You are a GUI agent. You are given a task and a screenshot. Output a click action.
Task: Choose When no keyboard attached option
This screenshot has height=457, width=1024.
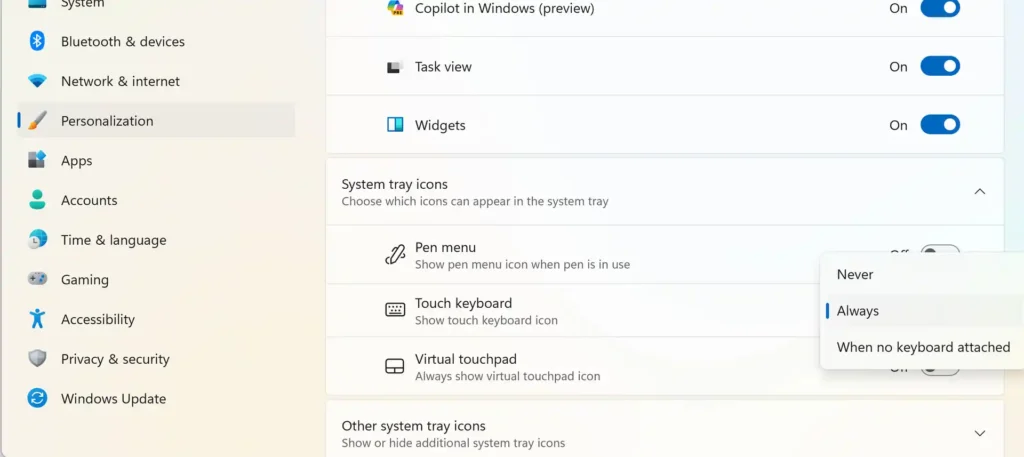(921, 347)
